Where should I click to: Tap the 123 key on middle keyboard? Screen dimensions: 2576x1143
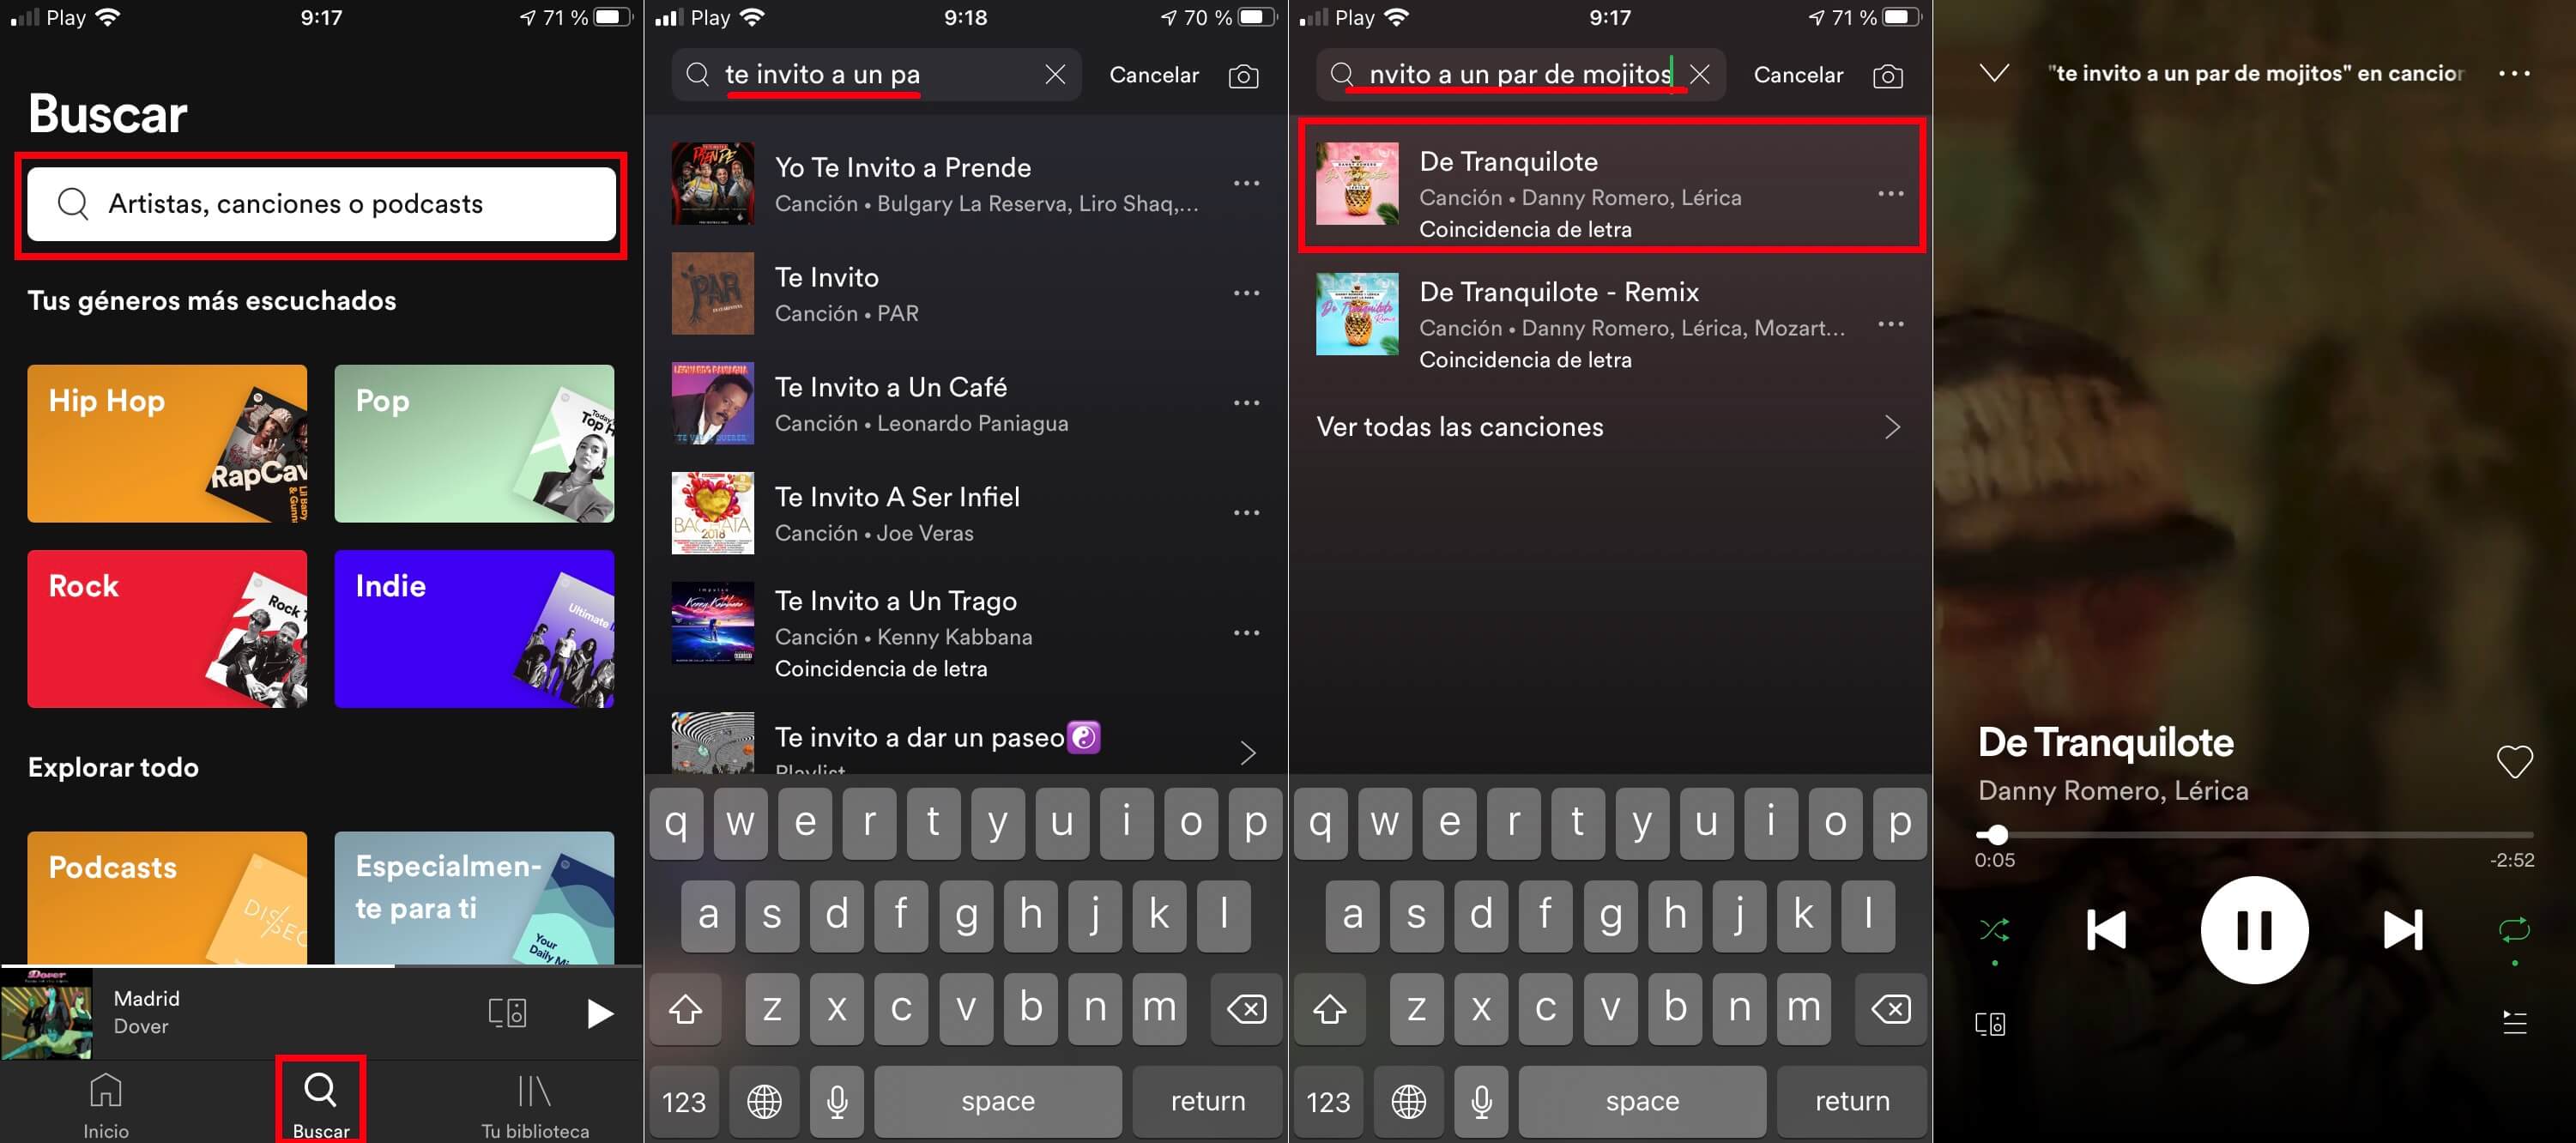[684, 1101]
